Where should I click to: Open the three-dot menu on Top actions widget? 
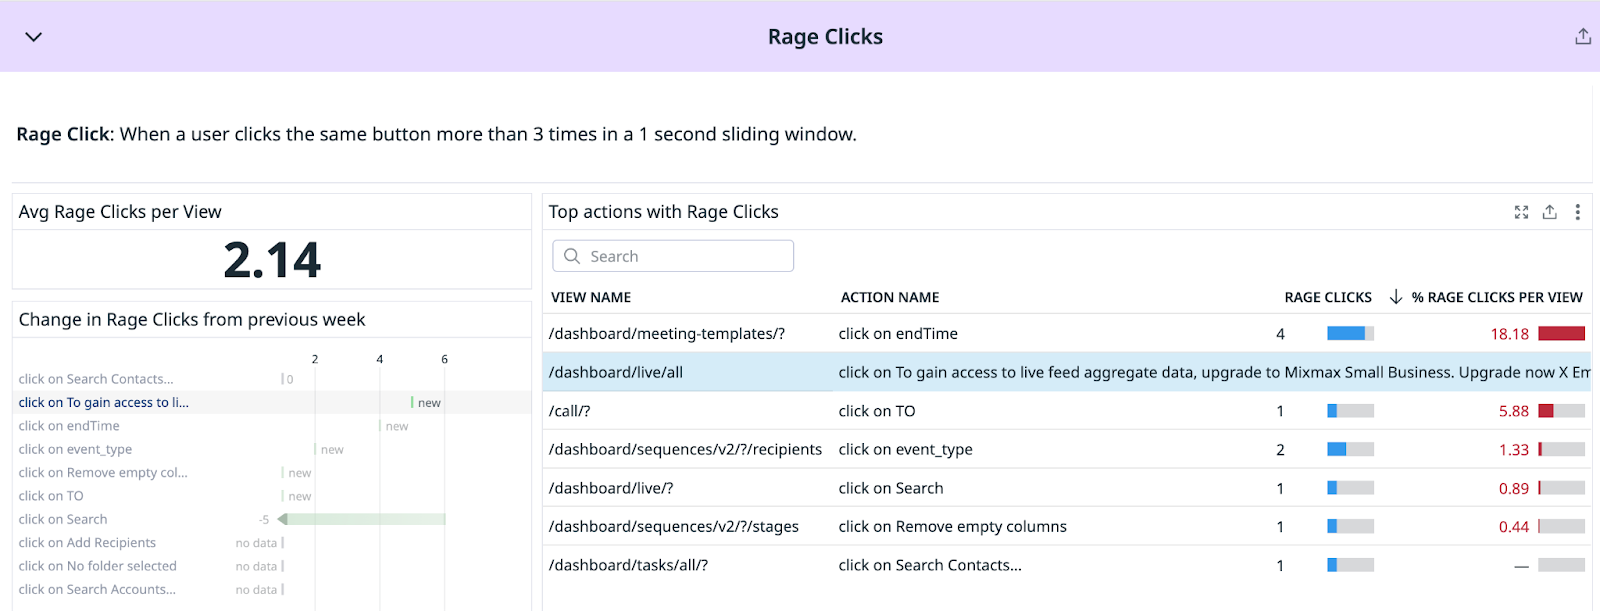[x=1577, y=212]
